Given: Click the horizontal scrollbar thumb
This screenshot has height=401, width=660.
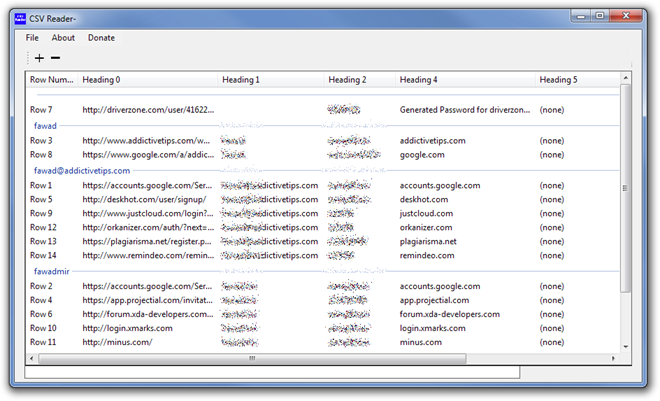Looking at the screenshot, I should (252, 359).
